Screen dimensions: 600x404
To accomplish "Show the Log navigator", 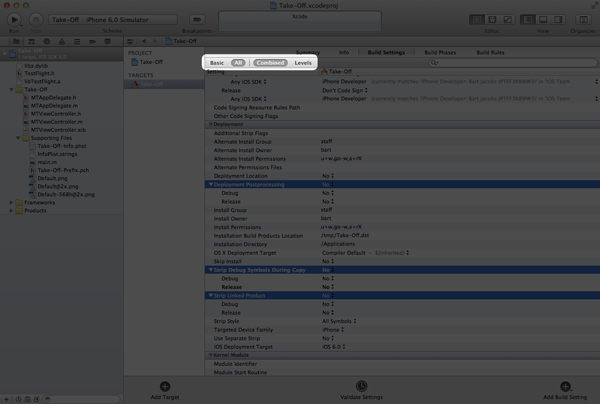I will click(x=108, y=41).
